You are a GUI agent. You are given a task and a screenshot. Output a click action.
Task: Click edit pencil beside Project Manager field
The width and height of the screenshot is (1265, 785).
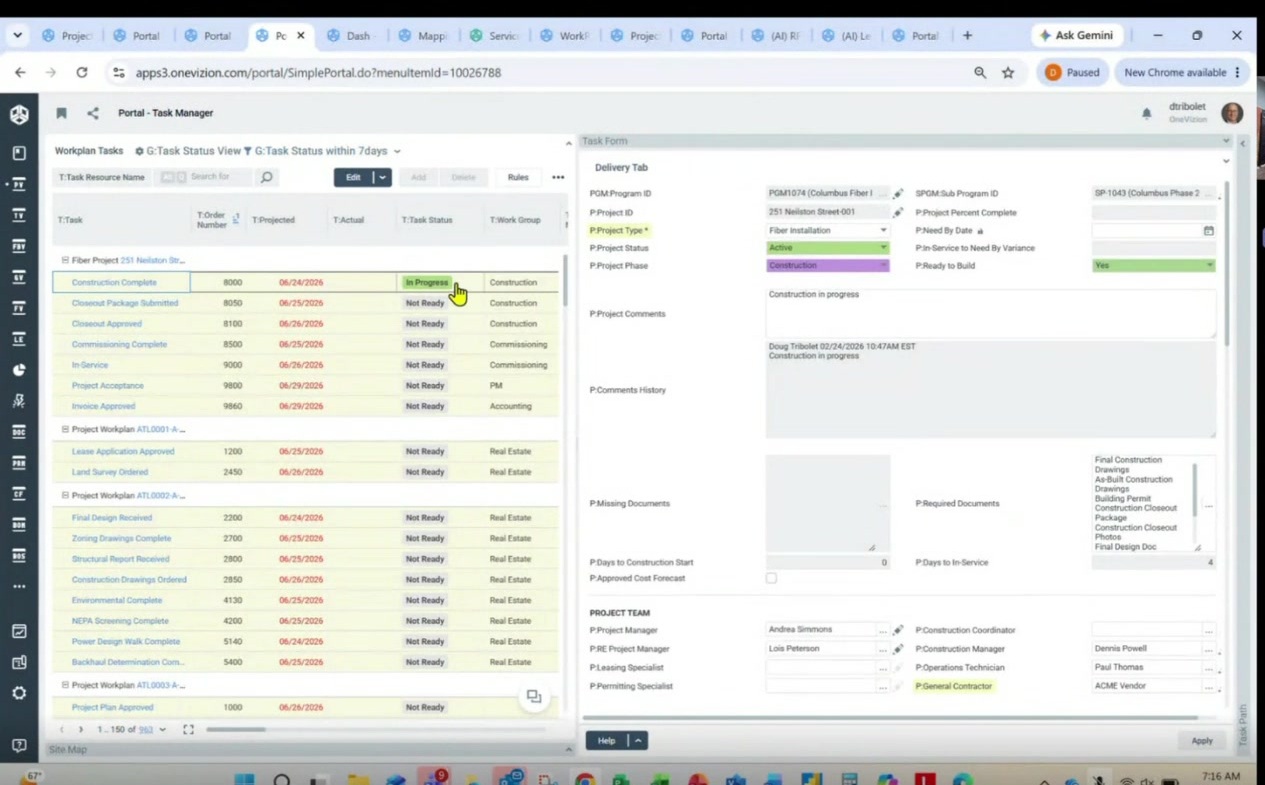tap(898, 630)
